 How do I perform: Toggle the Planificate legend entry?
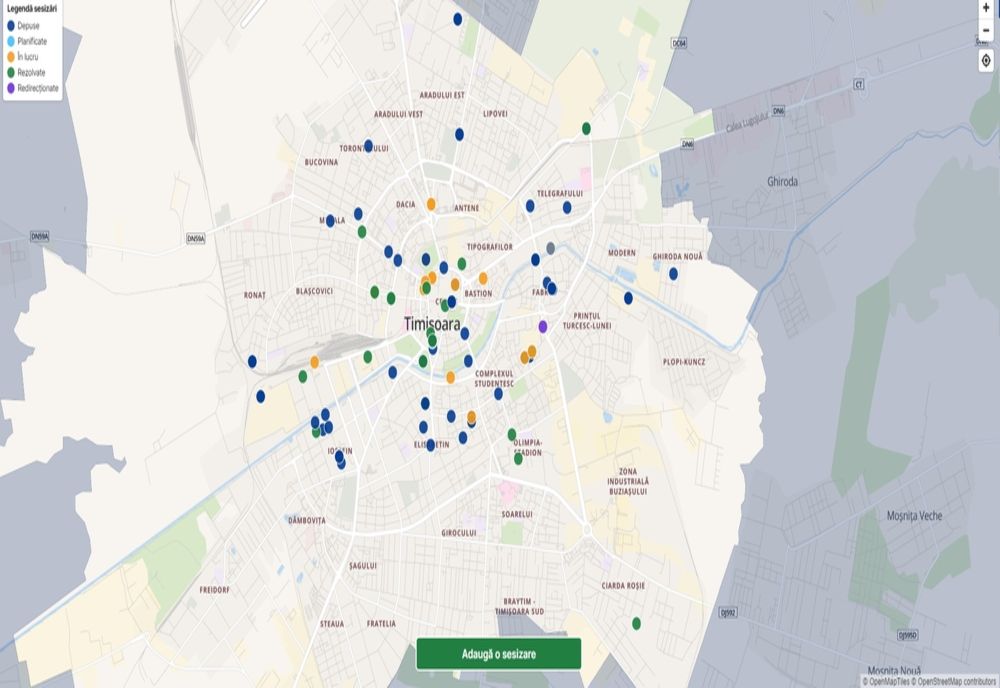point(35,41)
